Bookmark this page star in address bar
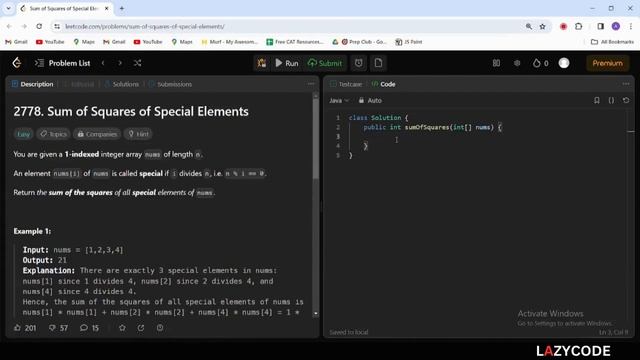Screen dimensions: 640x360 click(542, 27)
